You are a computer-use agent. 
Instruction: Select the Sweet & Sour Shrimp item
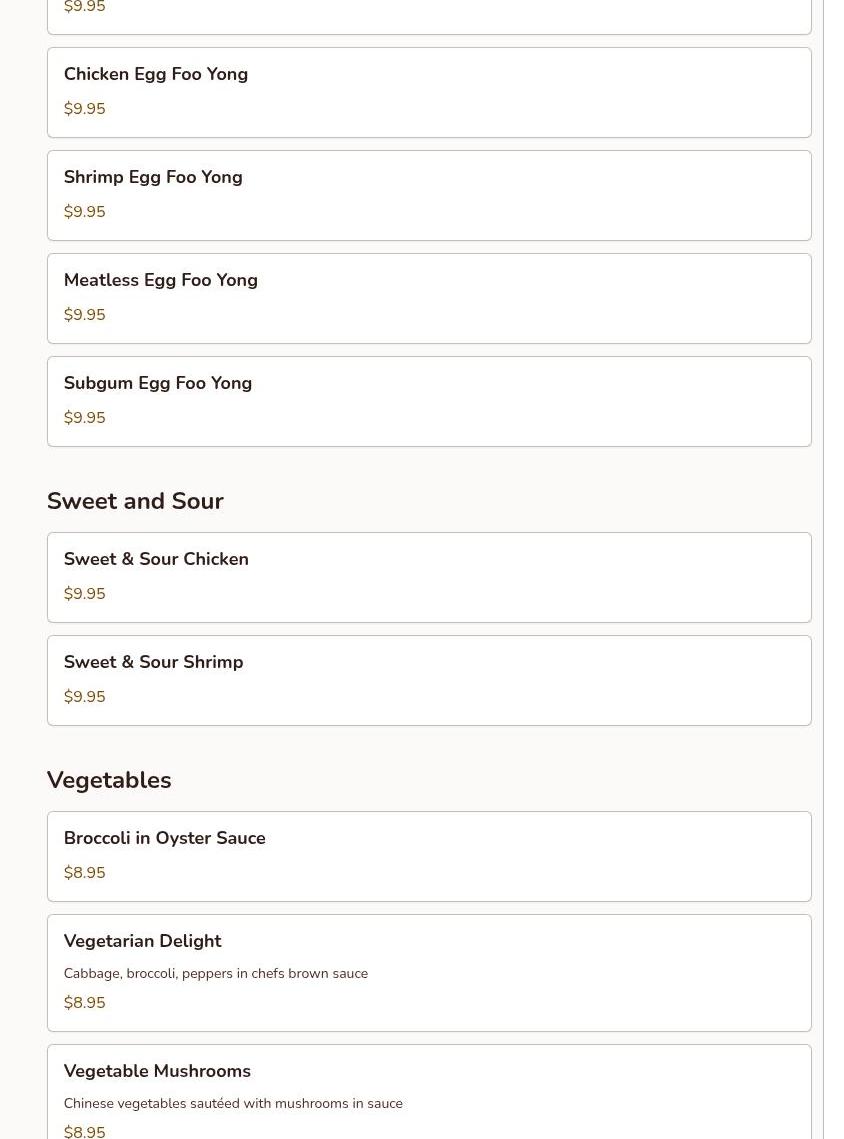[153, 662]
